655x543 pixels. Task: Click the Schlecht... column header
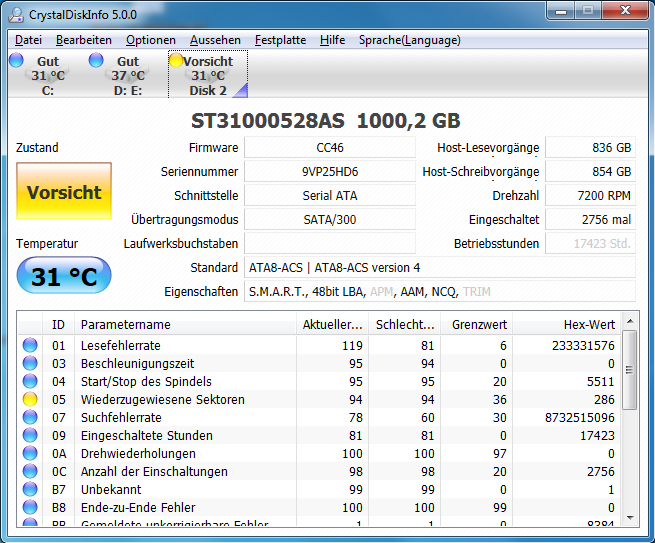click(x=404, y=325)
